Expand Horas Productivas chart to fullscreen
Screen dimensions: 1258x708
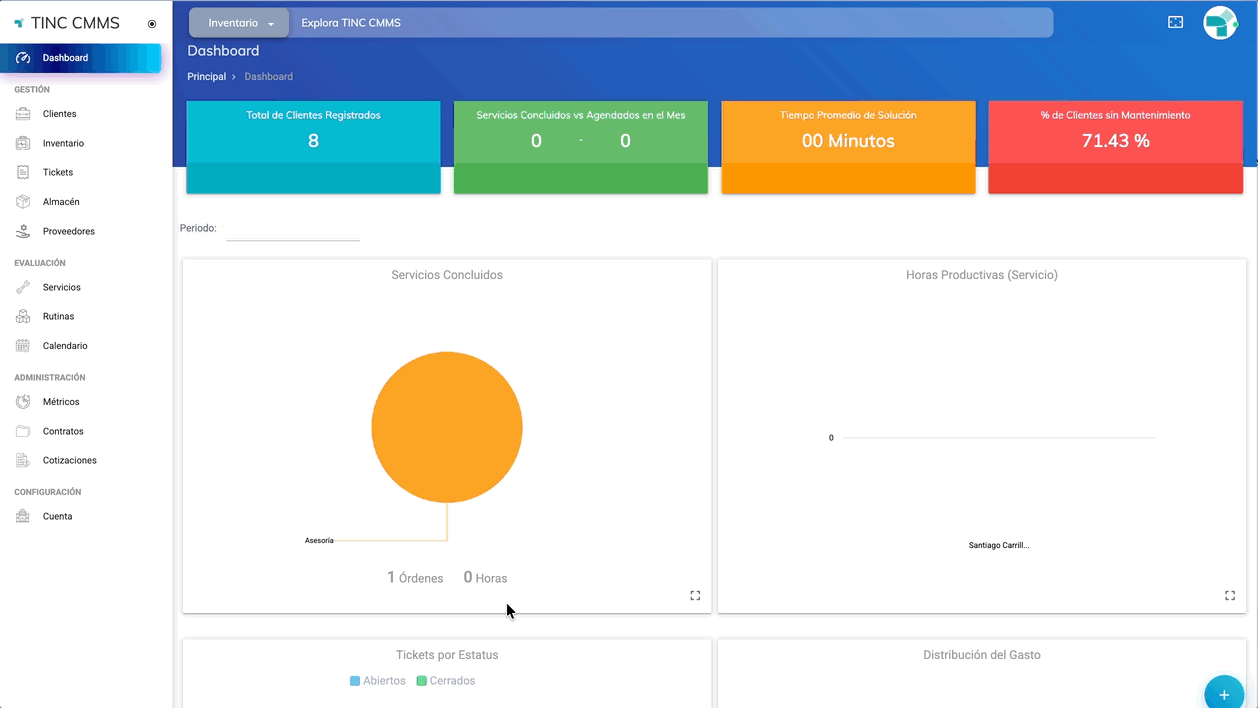tap(1229, 596)
